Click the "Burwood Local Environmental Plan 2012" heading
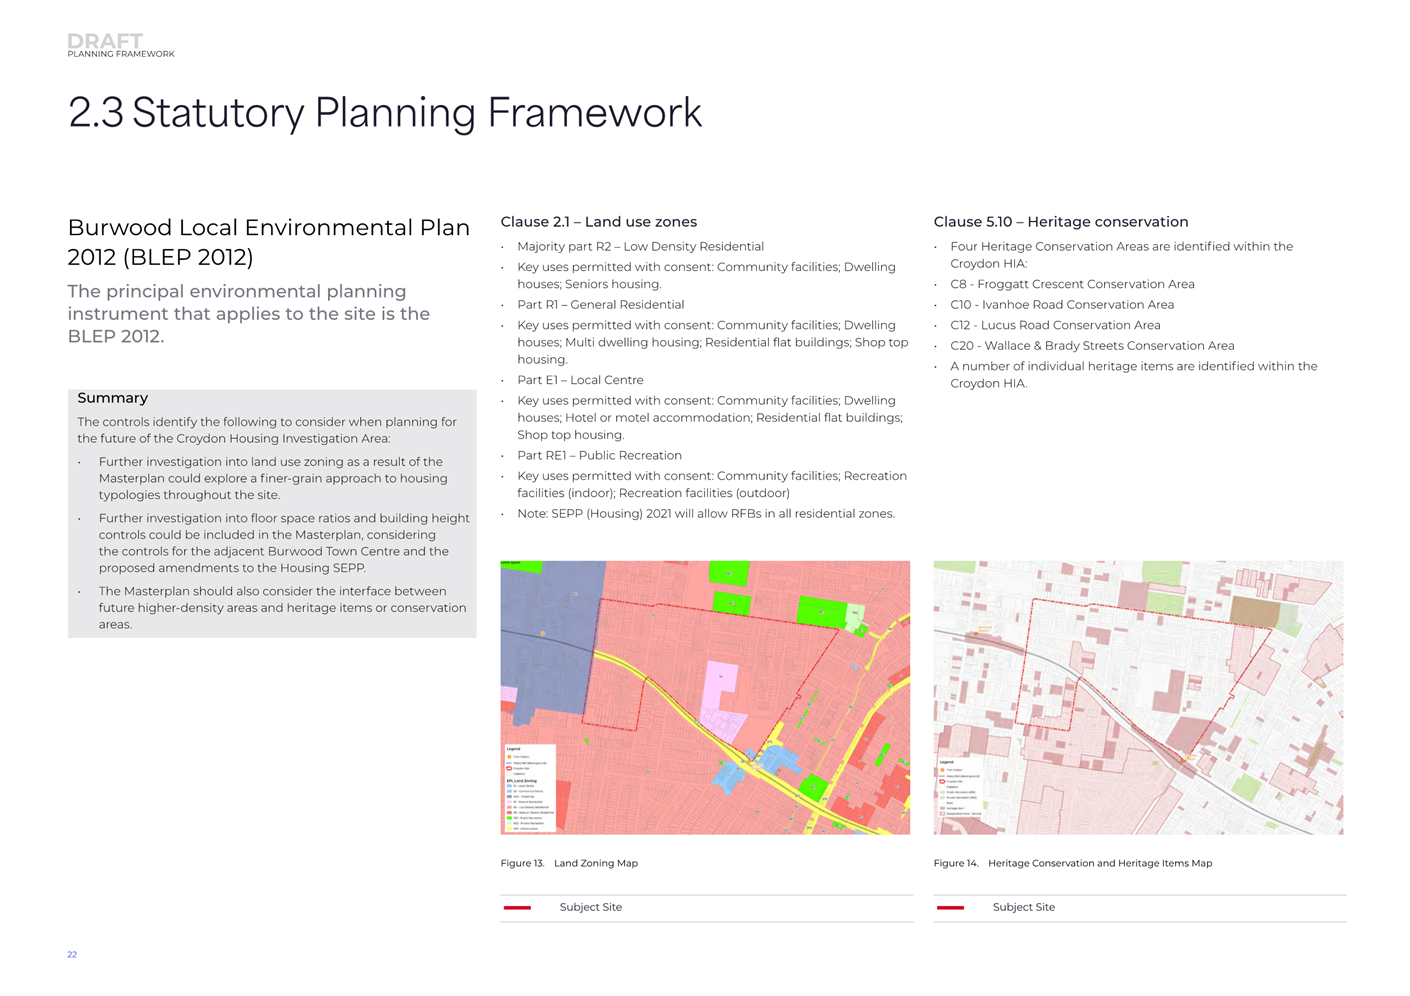 (x=268, y=242)
